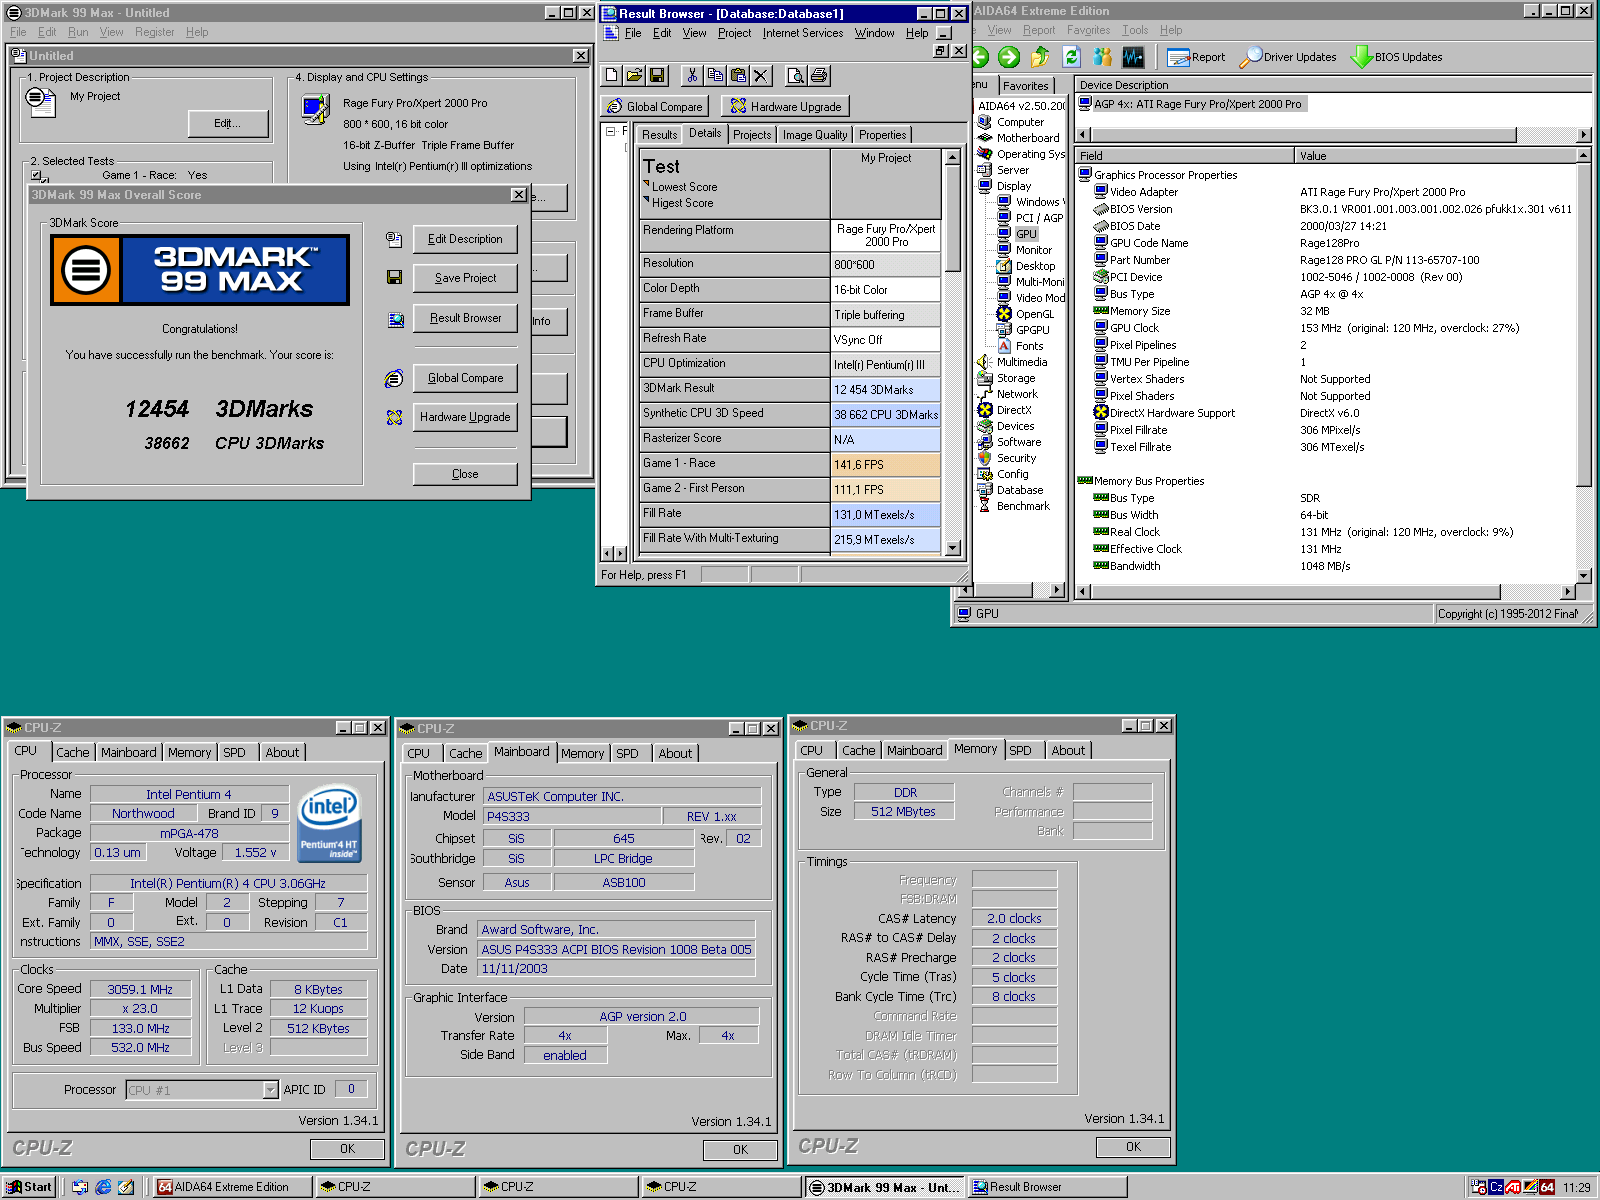
Task: Click Internet Explorer quick launch icon
Action: click(103, 1187)
